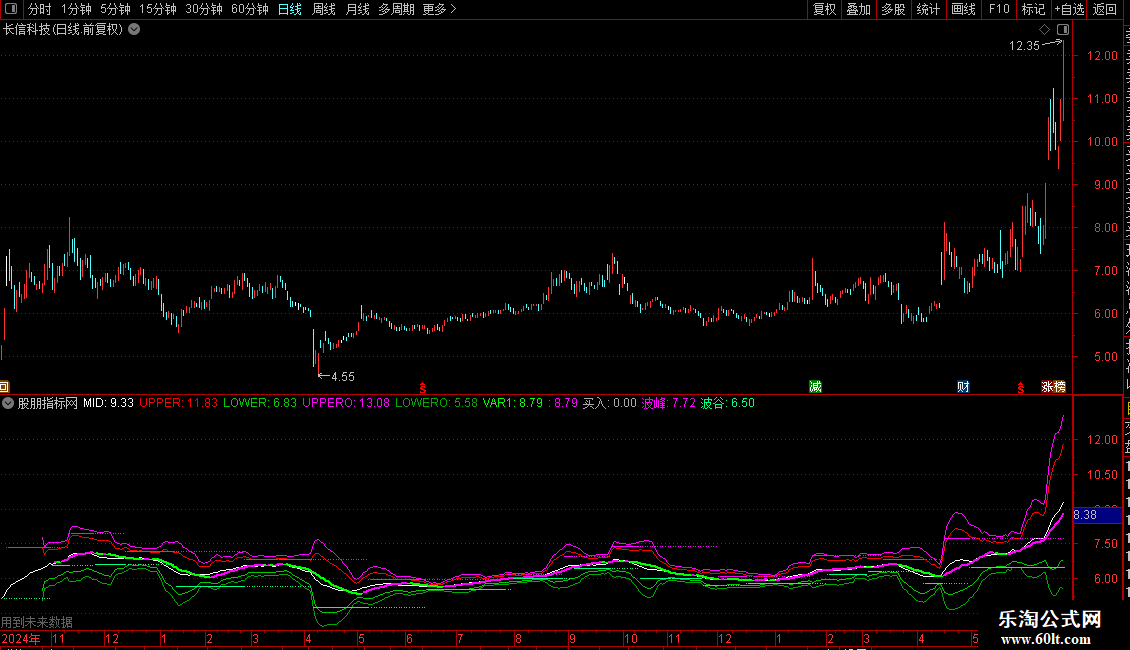Click the 波谷: 6.50 value
1130x650 pixels.
click(728, 404)
